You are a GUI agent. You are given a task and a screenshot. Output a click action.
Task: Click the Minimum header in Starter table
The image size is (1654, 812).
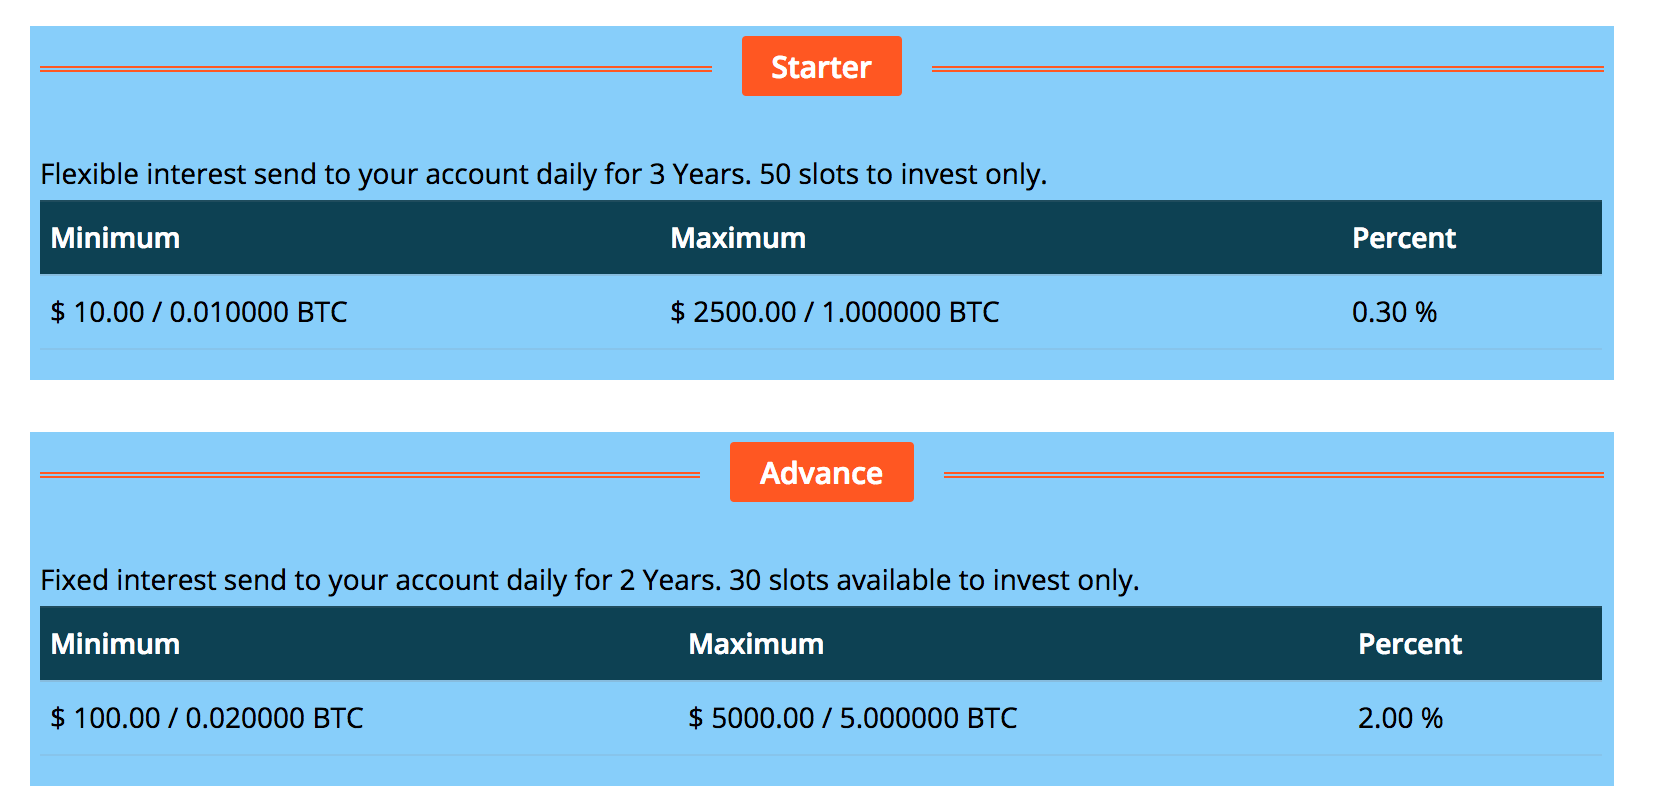point(115,238)
